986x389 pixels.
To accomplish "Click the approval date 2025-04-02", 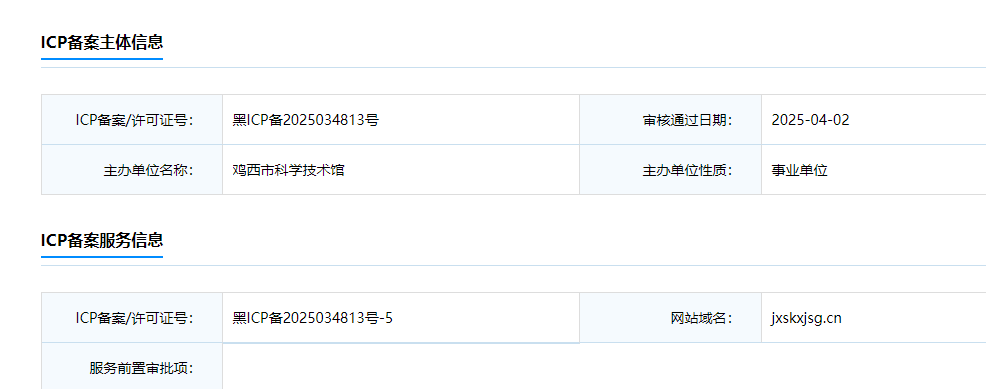I will 811,120.
